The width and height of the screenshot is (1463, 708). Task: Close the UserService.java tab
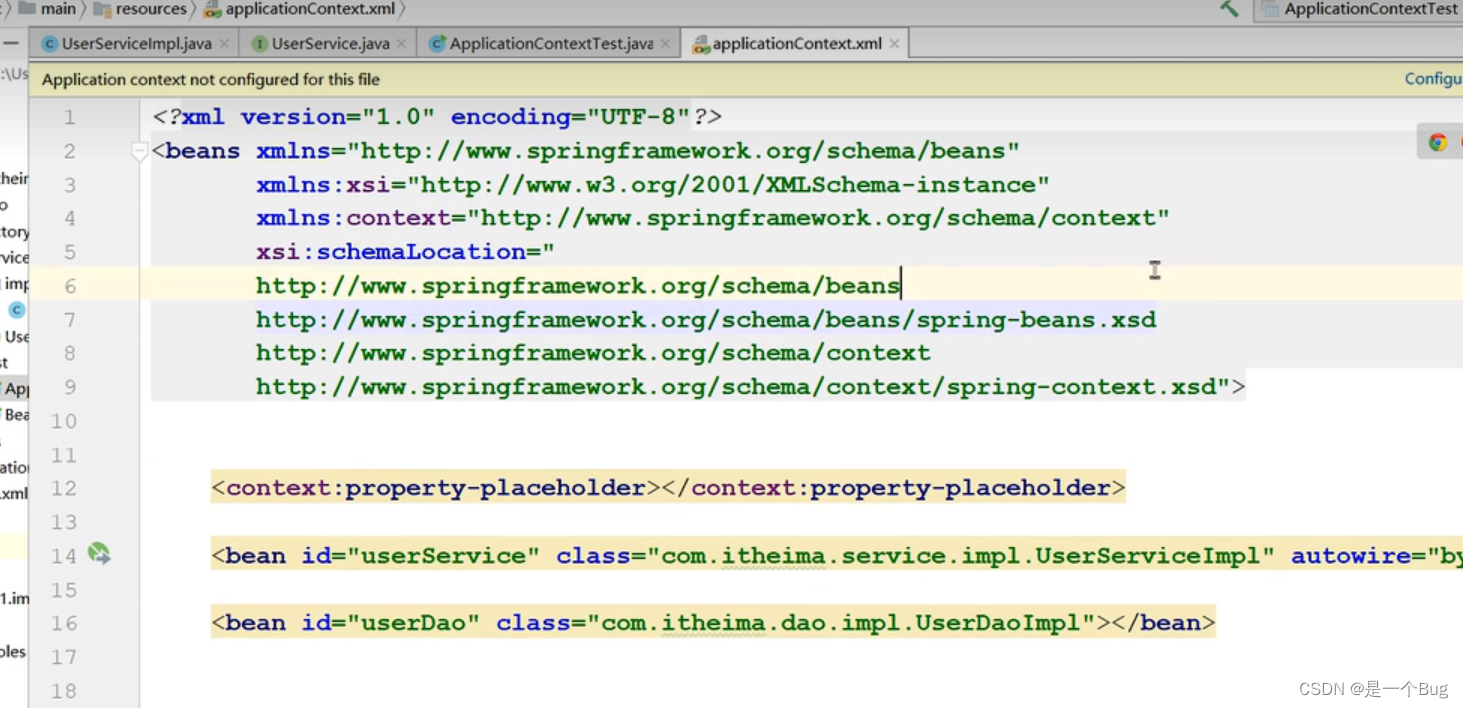tap(401, 44)
